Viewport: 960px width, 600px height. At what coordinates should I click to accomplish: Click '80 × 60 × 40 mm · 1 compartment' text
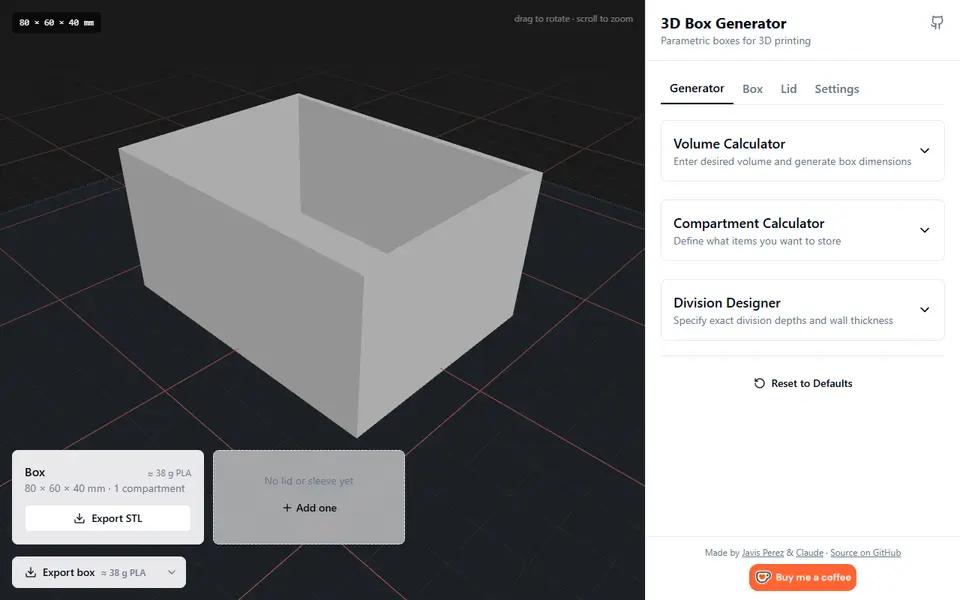tap(105, 489)
